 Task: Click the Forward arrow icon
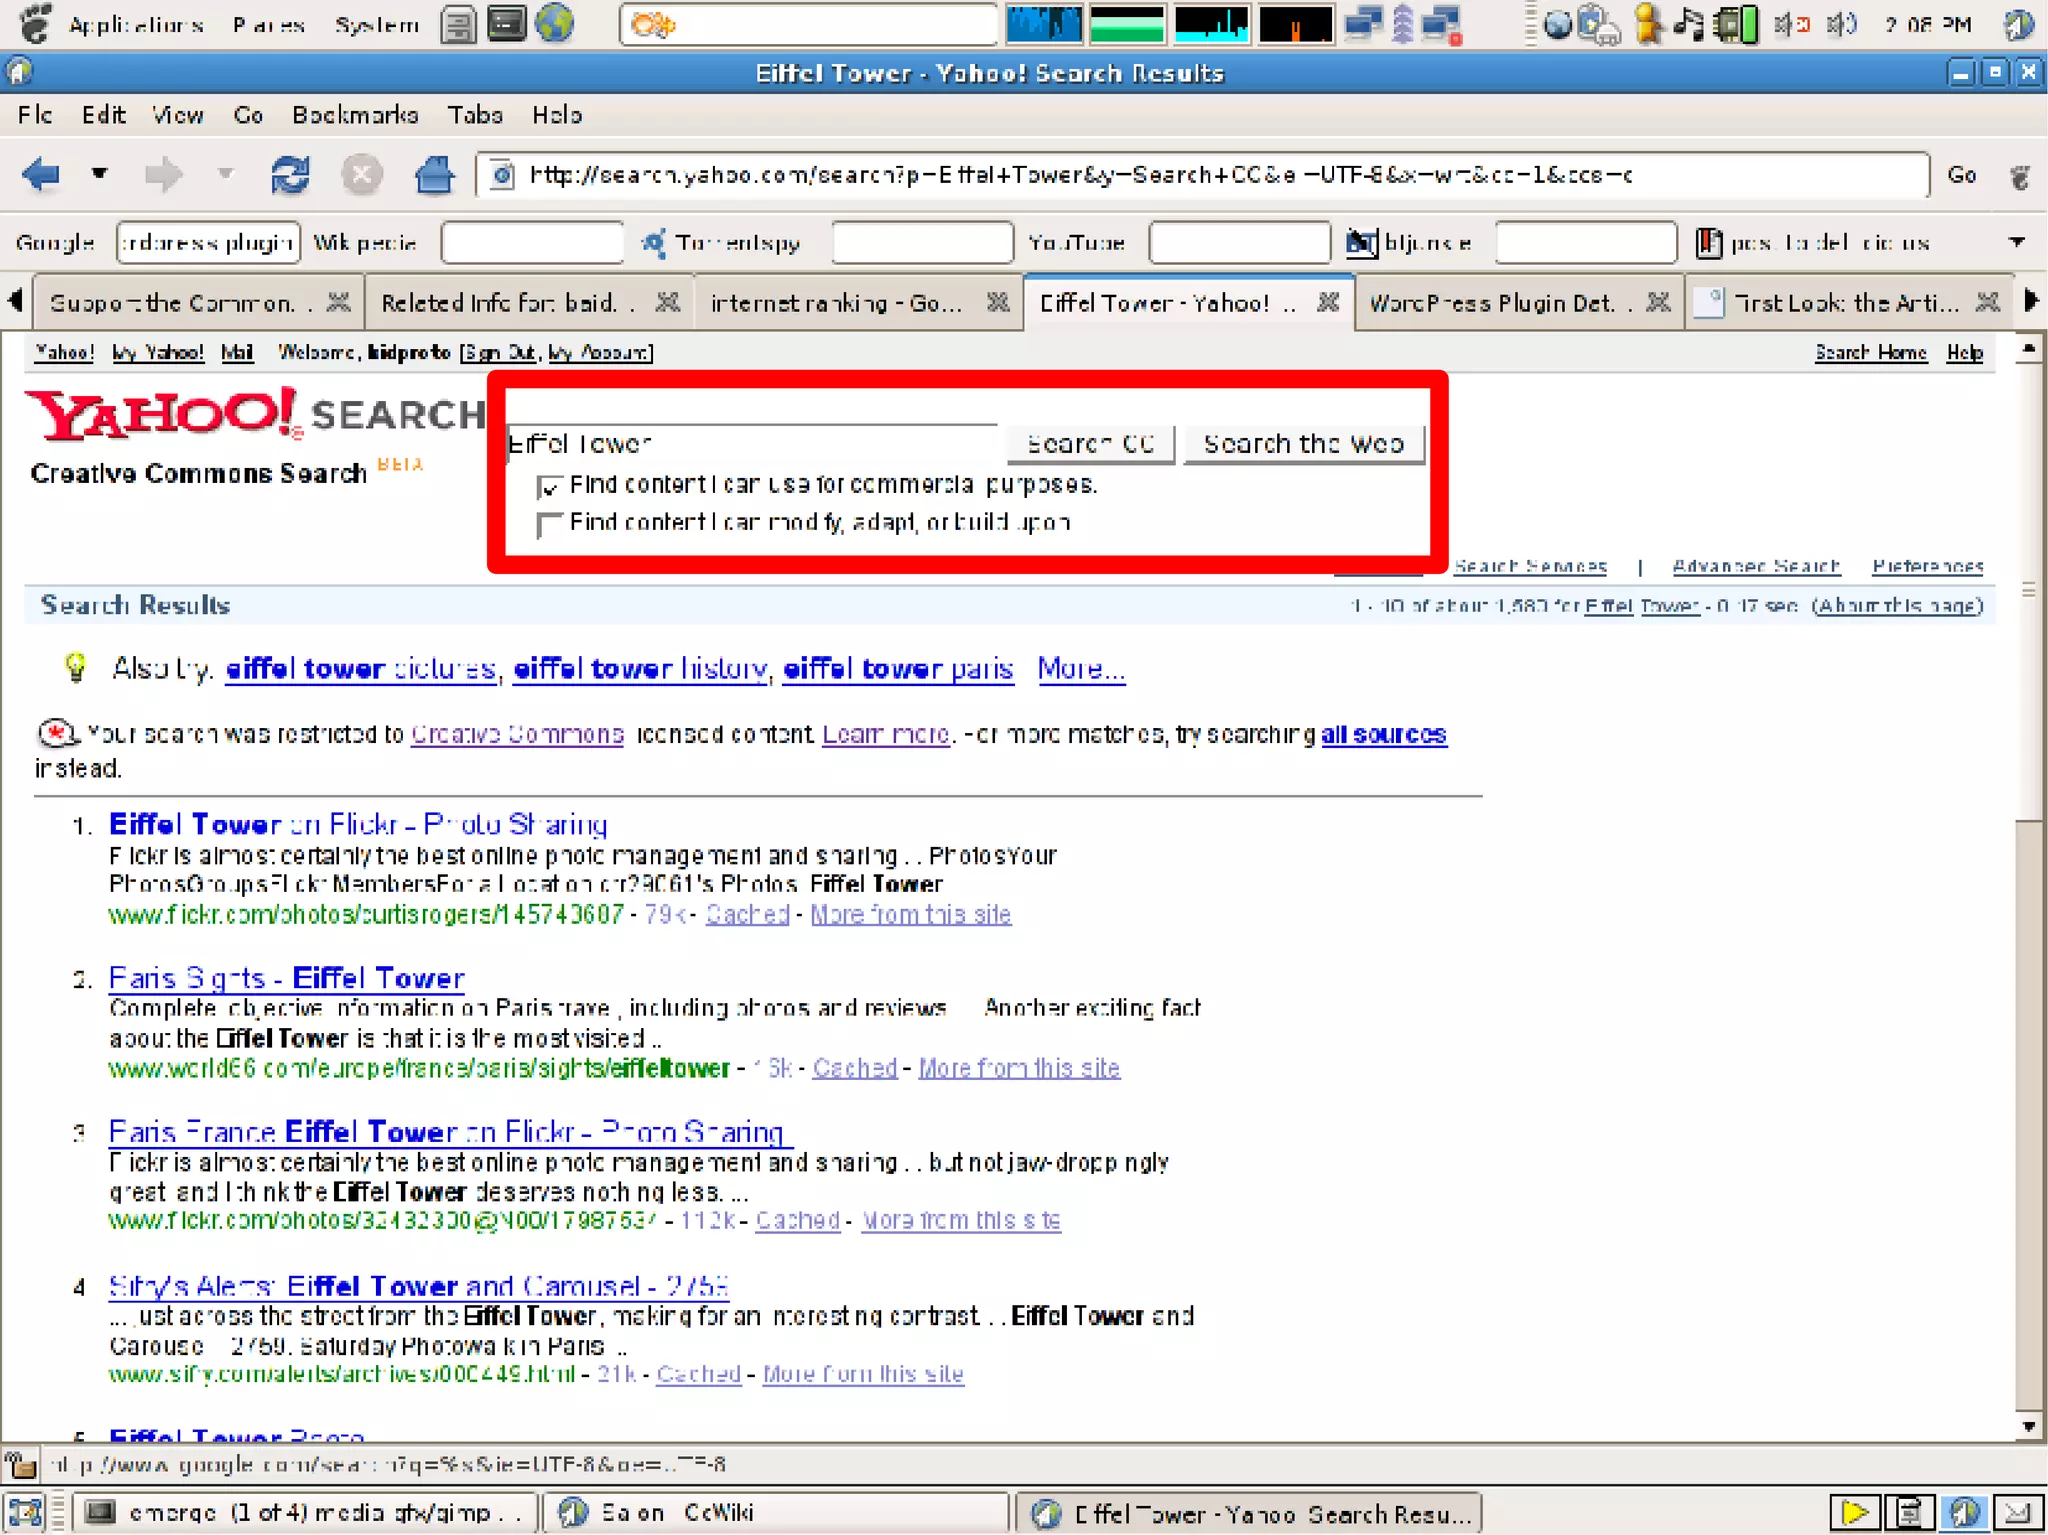[x=163, y=175]
